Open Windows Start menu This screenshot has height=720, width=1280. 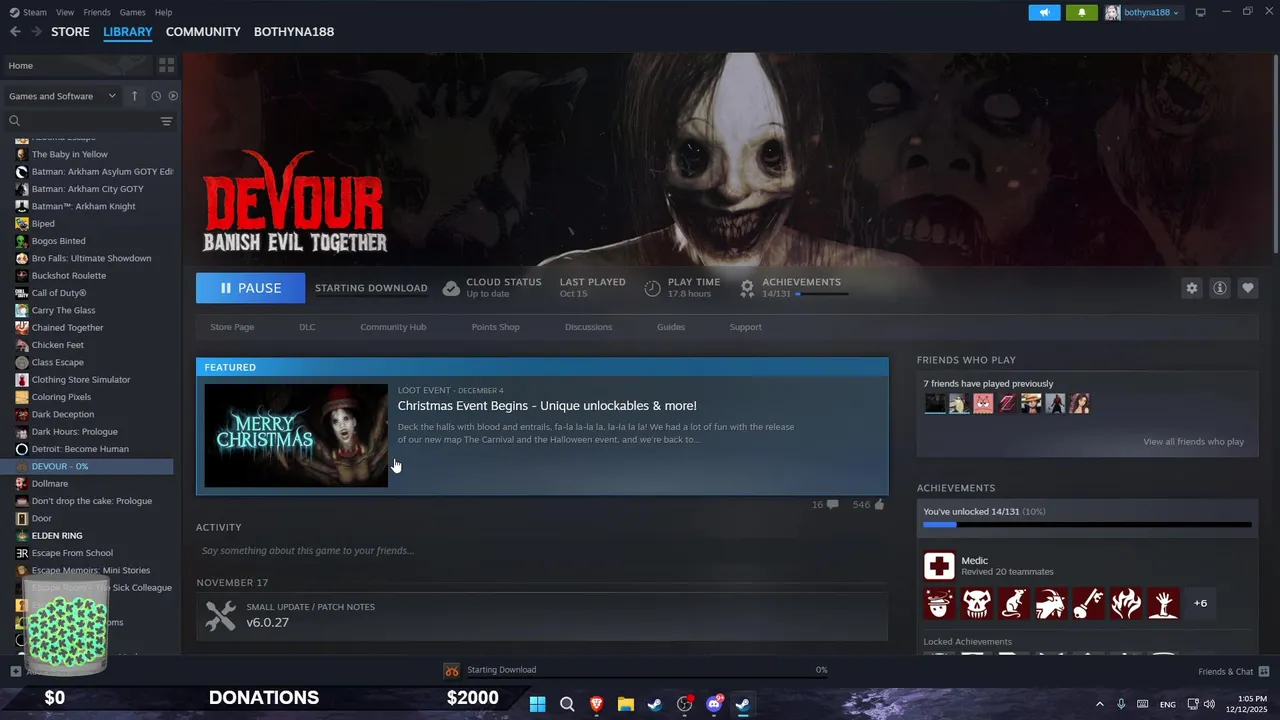[537, 704]
